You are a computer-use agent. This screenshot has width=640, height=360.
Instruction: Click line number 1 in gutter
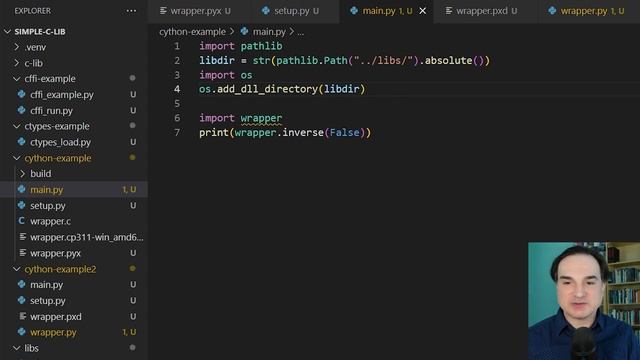tap(177, 46)
